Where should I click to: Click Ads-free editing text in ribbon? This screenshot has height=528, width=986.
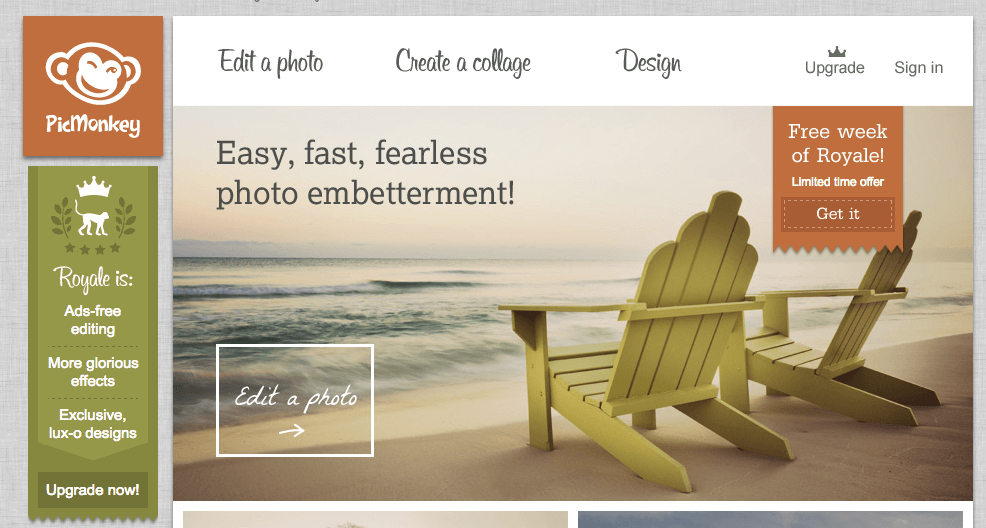pos(93,320)
